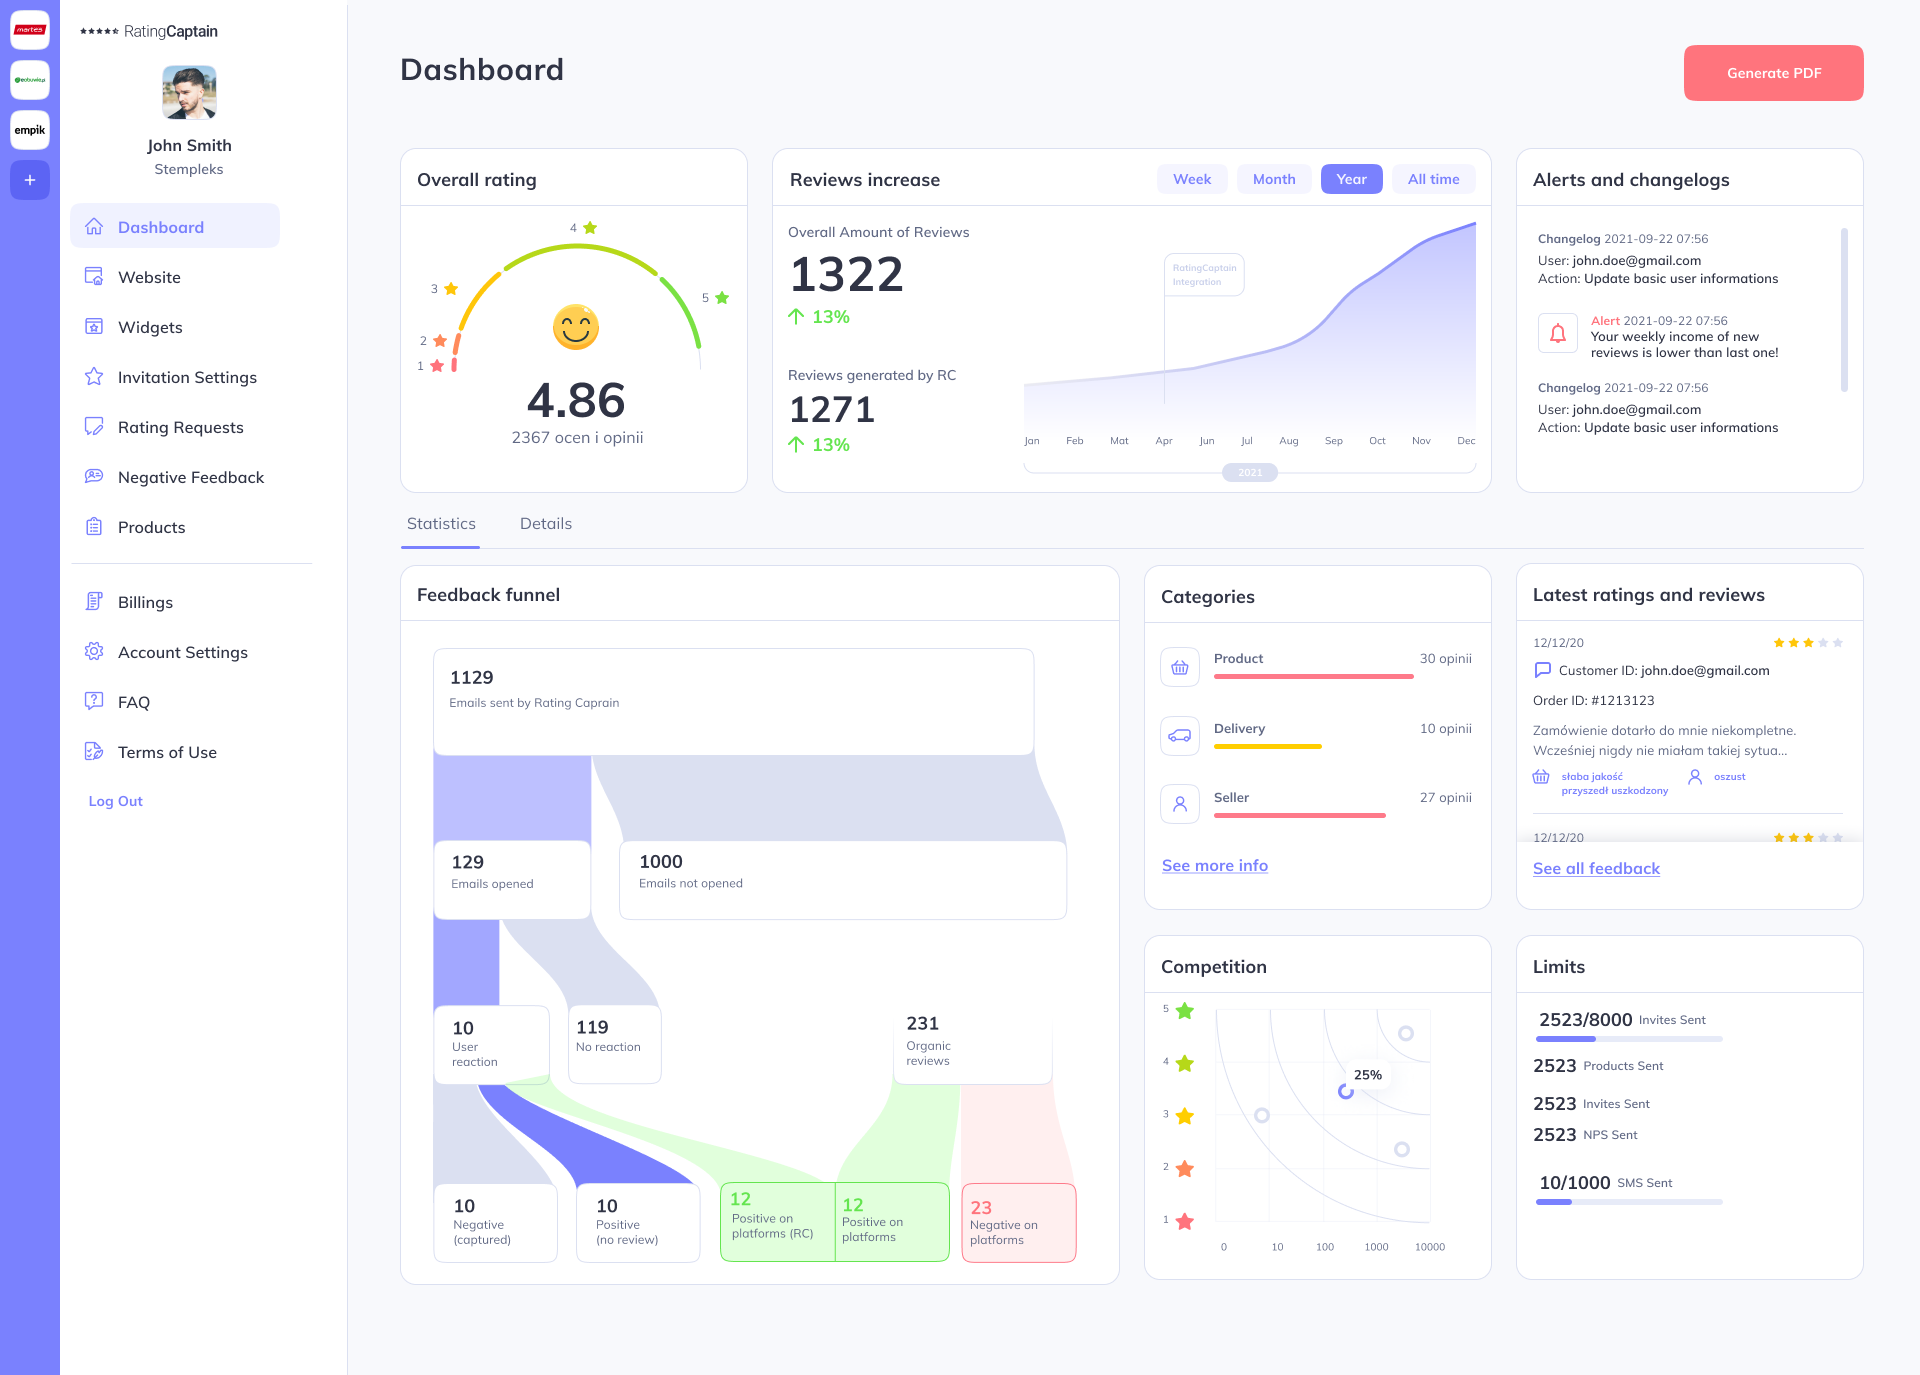Click the Rating Requests icon

(x=94, y=427)
